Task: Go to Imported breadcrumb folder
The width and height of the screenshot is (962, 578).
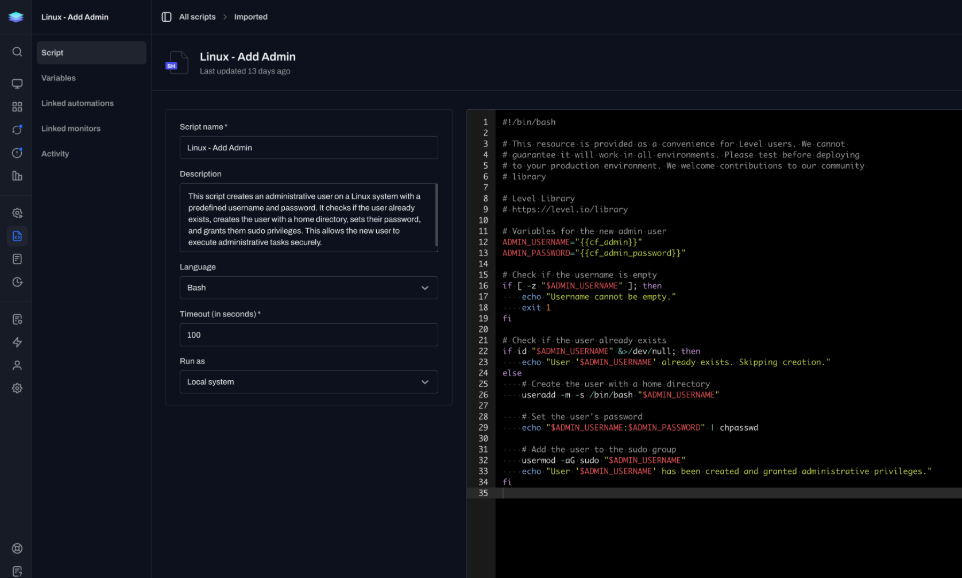Action: (250, 17)
